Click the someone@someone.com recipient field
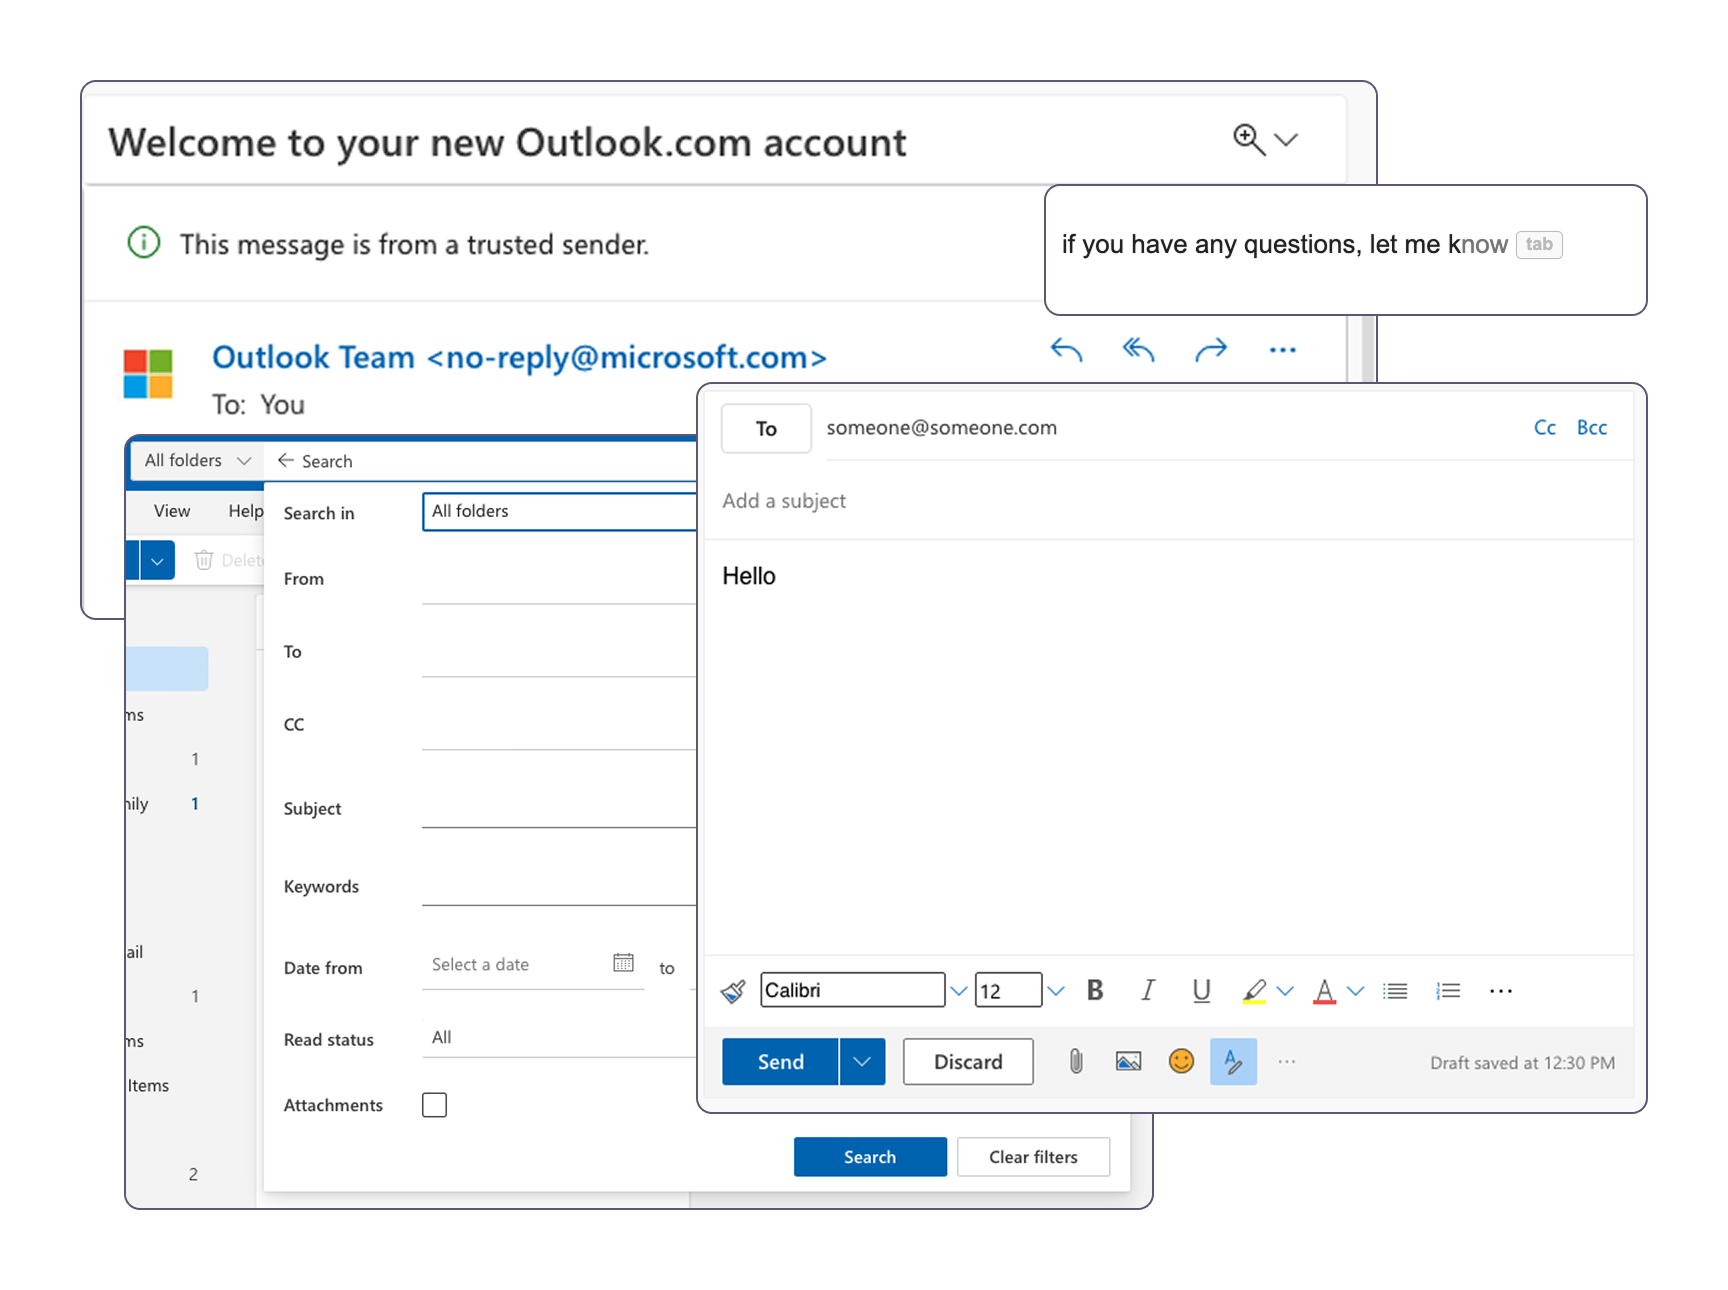Image resolution: width=1728 pixels, height=1290 pixels. click(942, 428)
